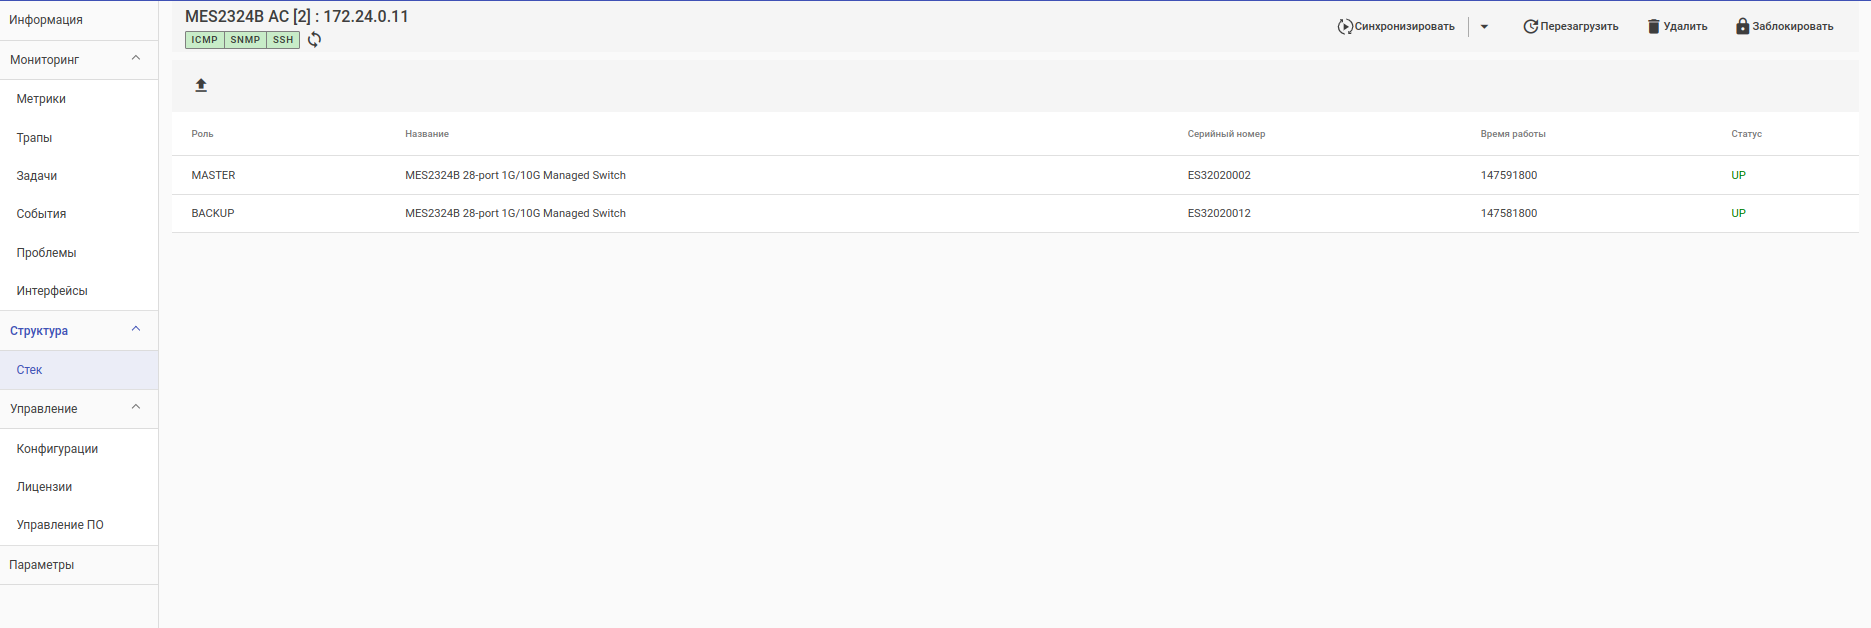
Task: Click uptime value 147591800
Action: [x=1509, y=175]
